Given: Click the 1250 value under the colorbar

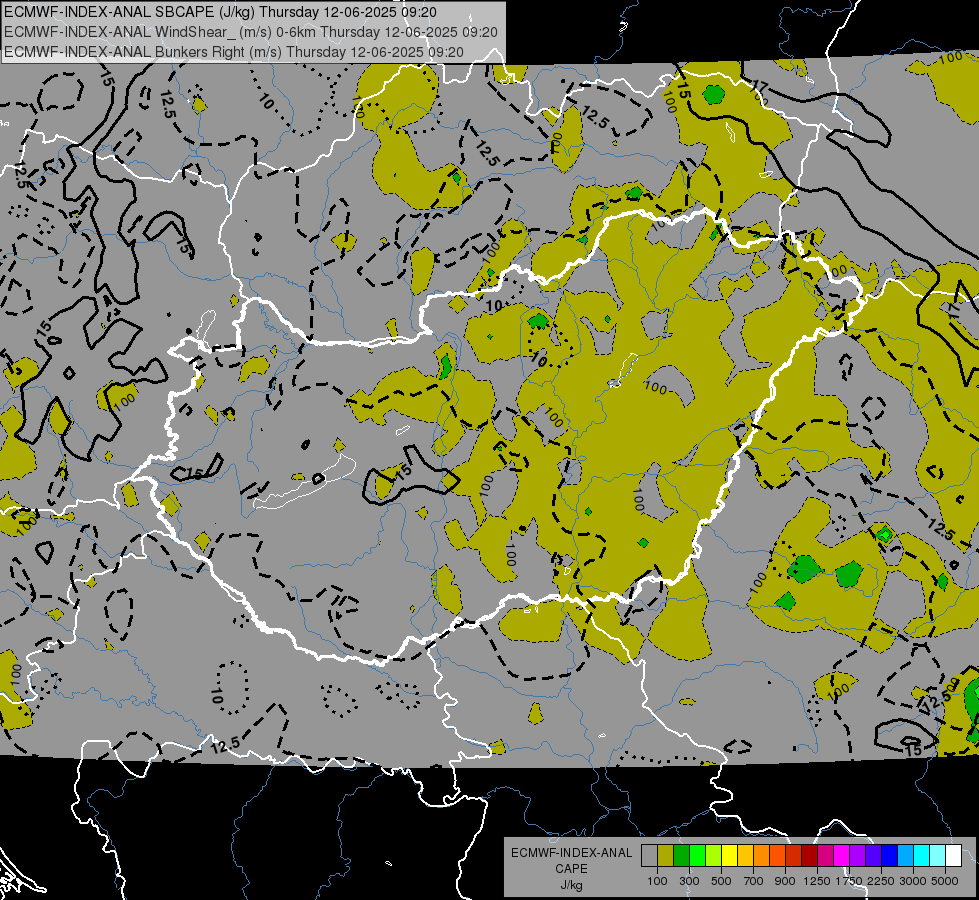Looking at the screenshot, I should (x=817, y=881).
